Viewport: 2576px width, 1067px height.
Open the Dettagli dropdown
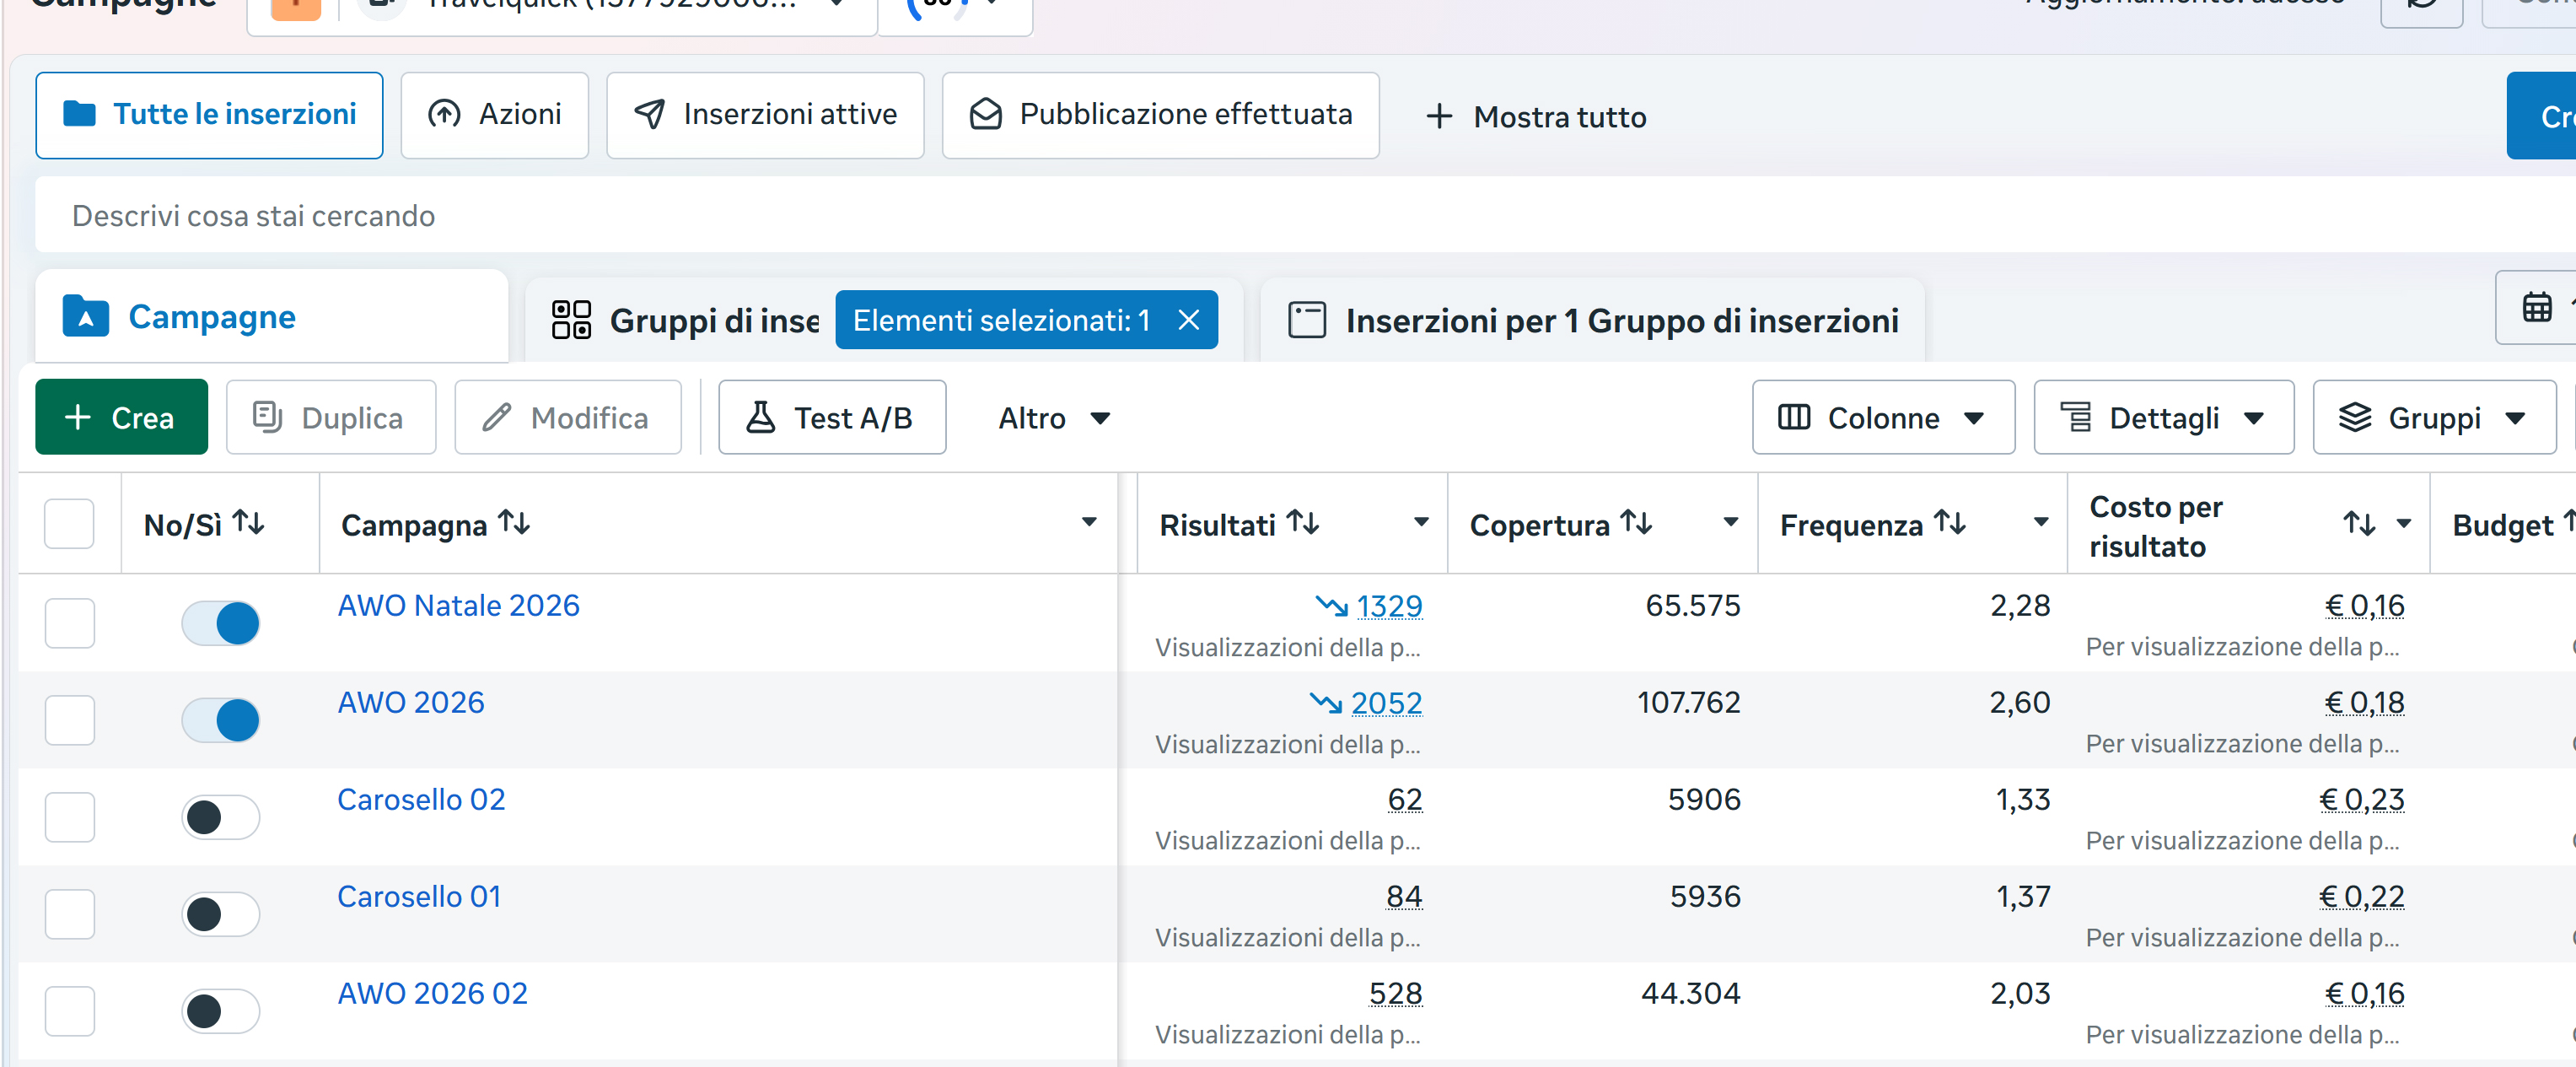[x=2164, y=417]
